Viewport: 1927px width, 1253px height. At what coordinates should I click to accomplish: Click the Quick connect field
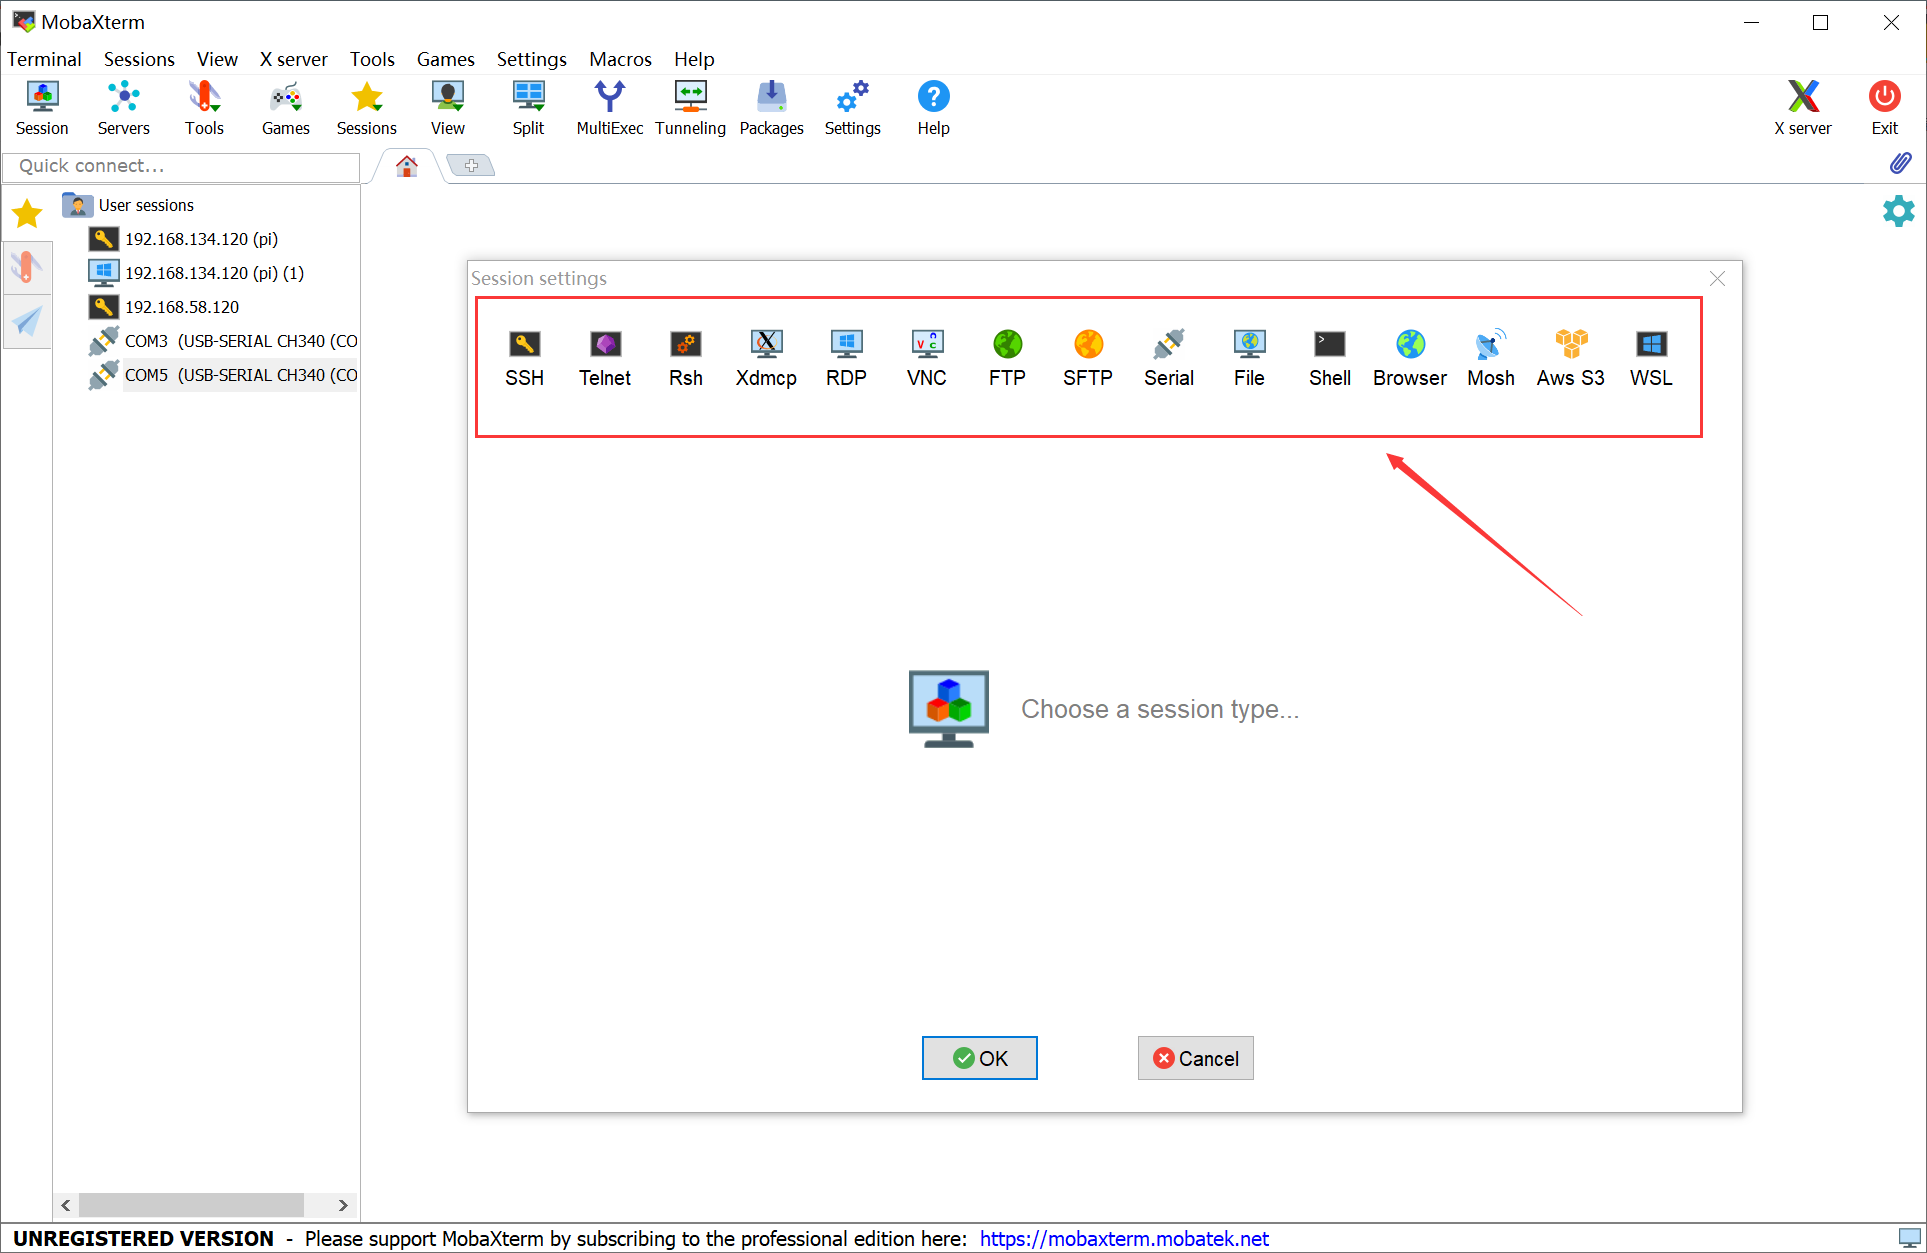[181, 166]
